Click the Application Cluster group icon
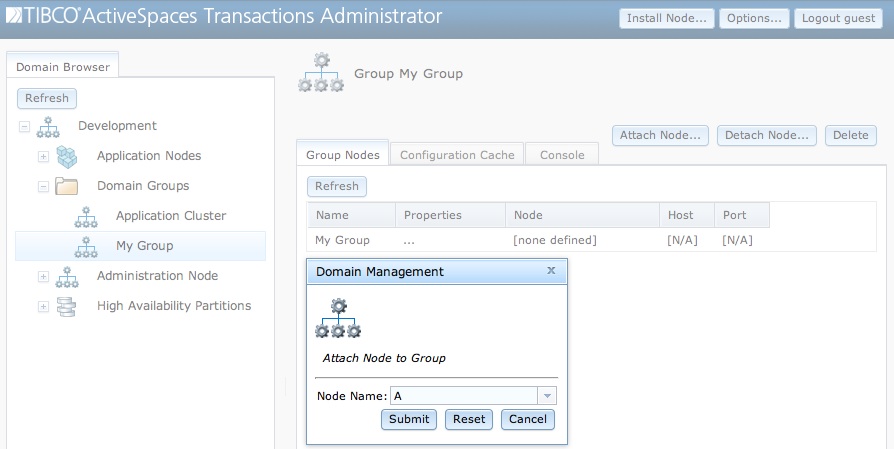Image resolution: width=894 pixels, height=449 pixels. [86, 217]
